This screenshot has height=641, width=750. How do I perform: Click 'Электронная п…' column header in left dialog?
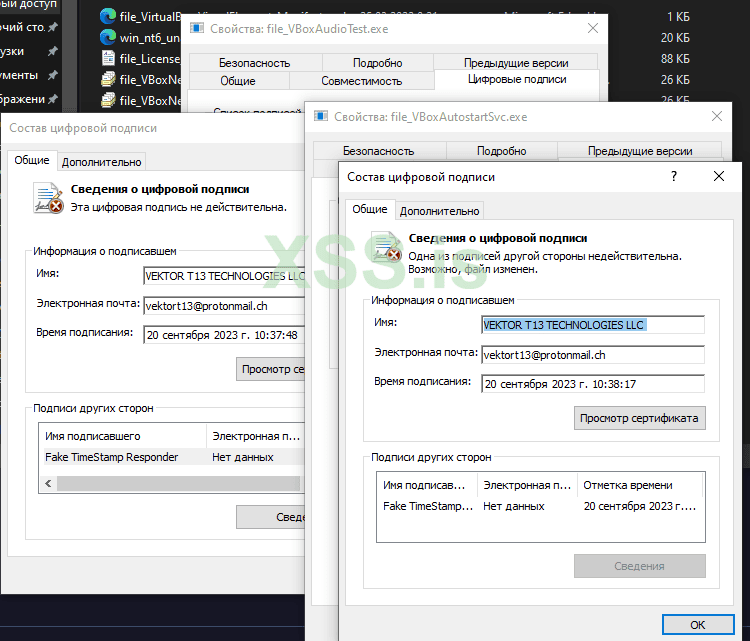(x=256, y=436)
